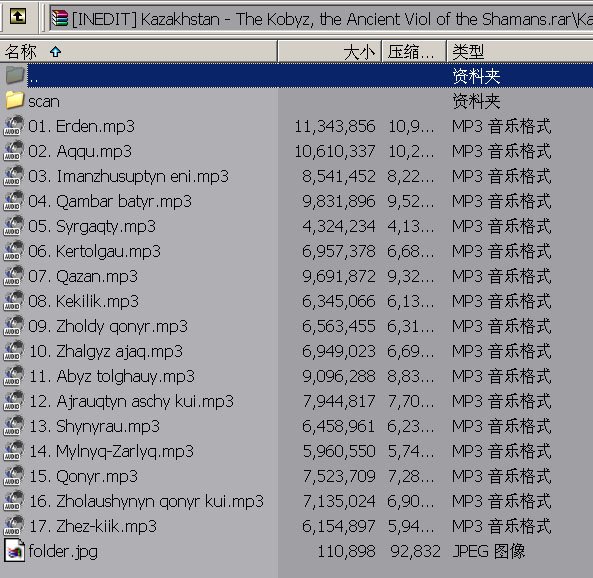Viewport: 593px width, 578px height.
Task: Select file name '08. Kekilik.mp3'
Action: (83, 301)
